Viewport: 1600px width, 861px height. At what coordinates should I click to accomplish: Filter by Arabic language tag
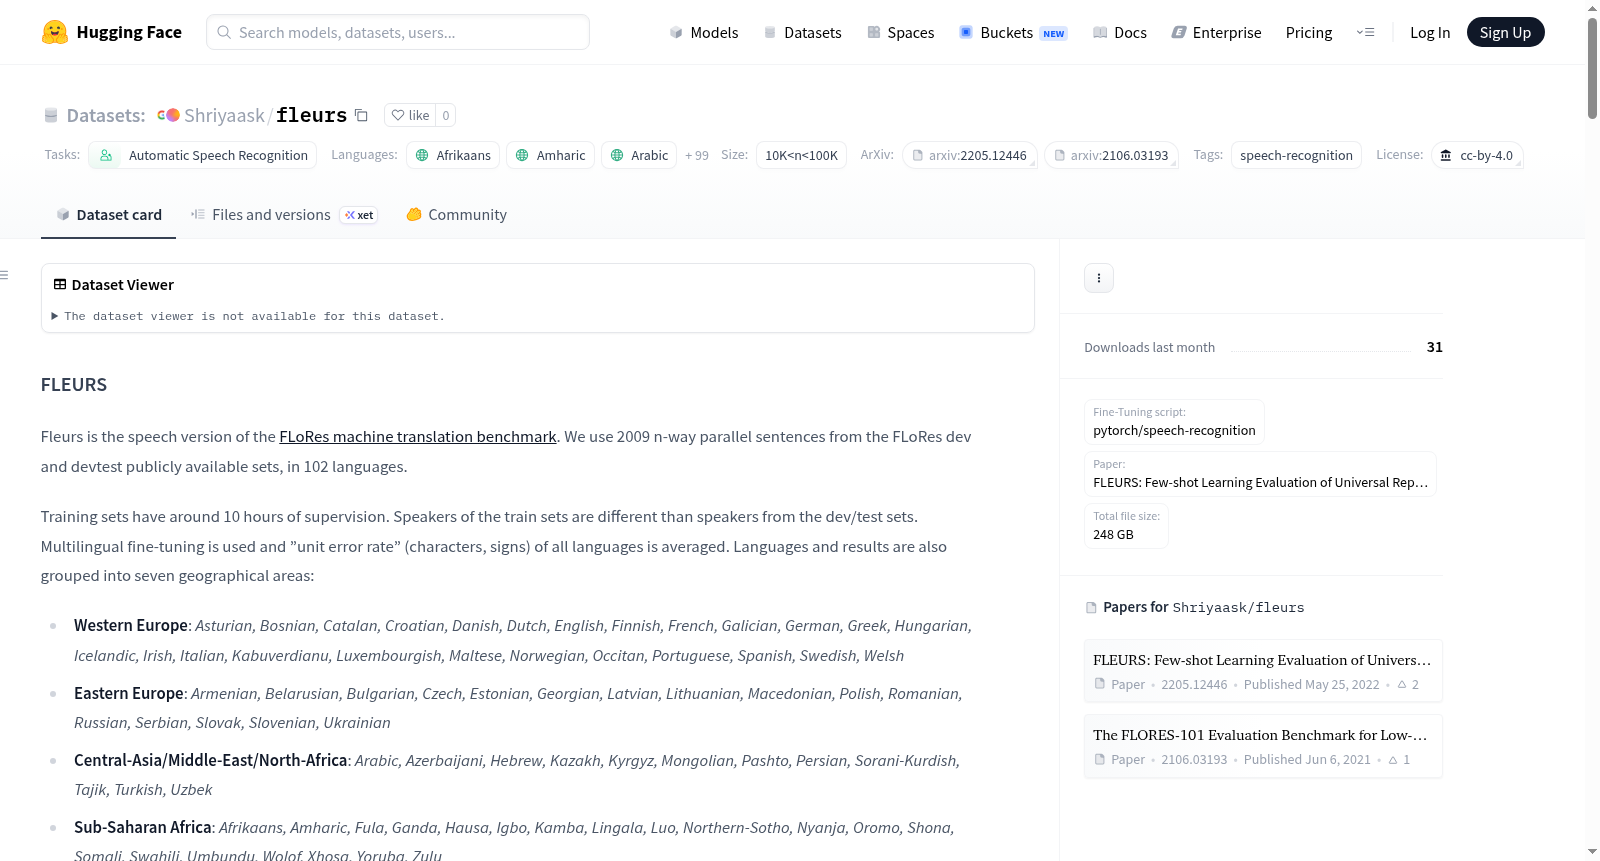[639, 155]
